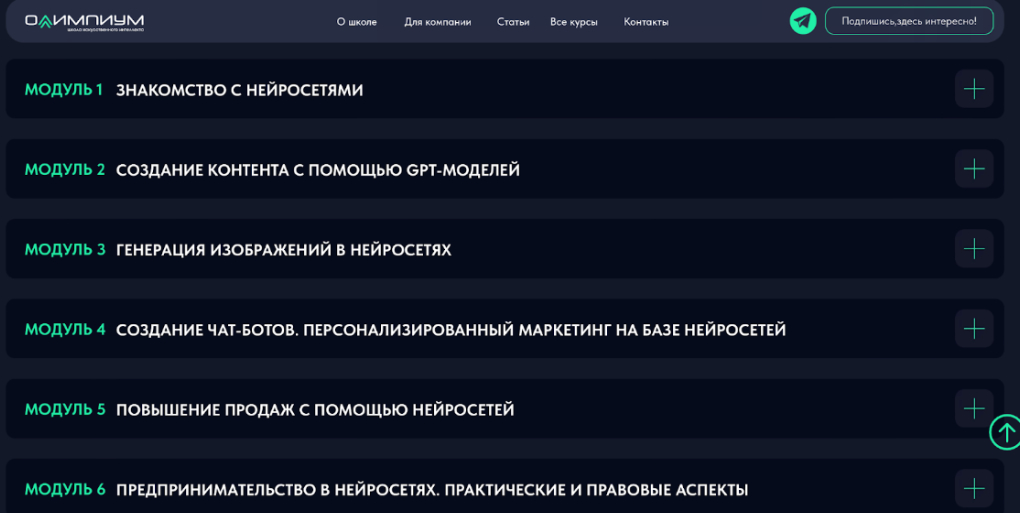Click 'Генерация изображений в нейросетях' title
The width and height of the screenshot is (1020, 513).
(x=283, y=250)
